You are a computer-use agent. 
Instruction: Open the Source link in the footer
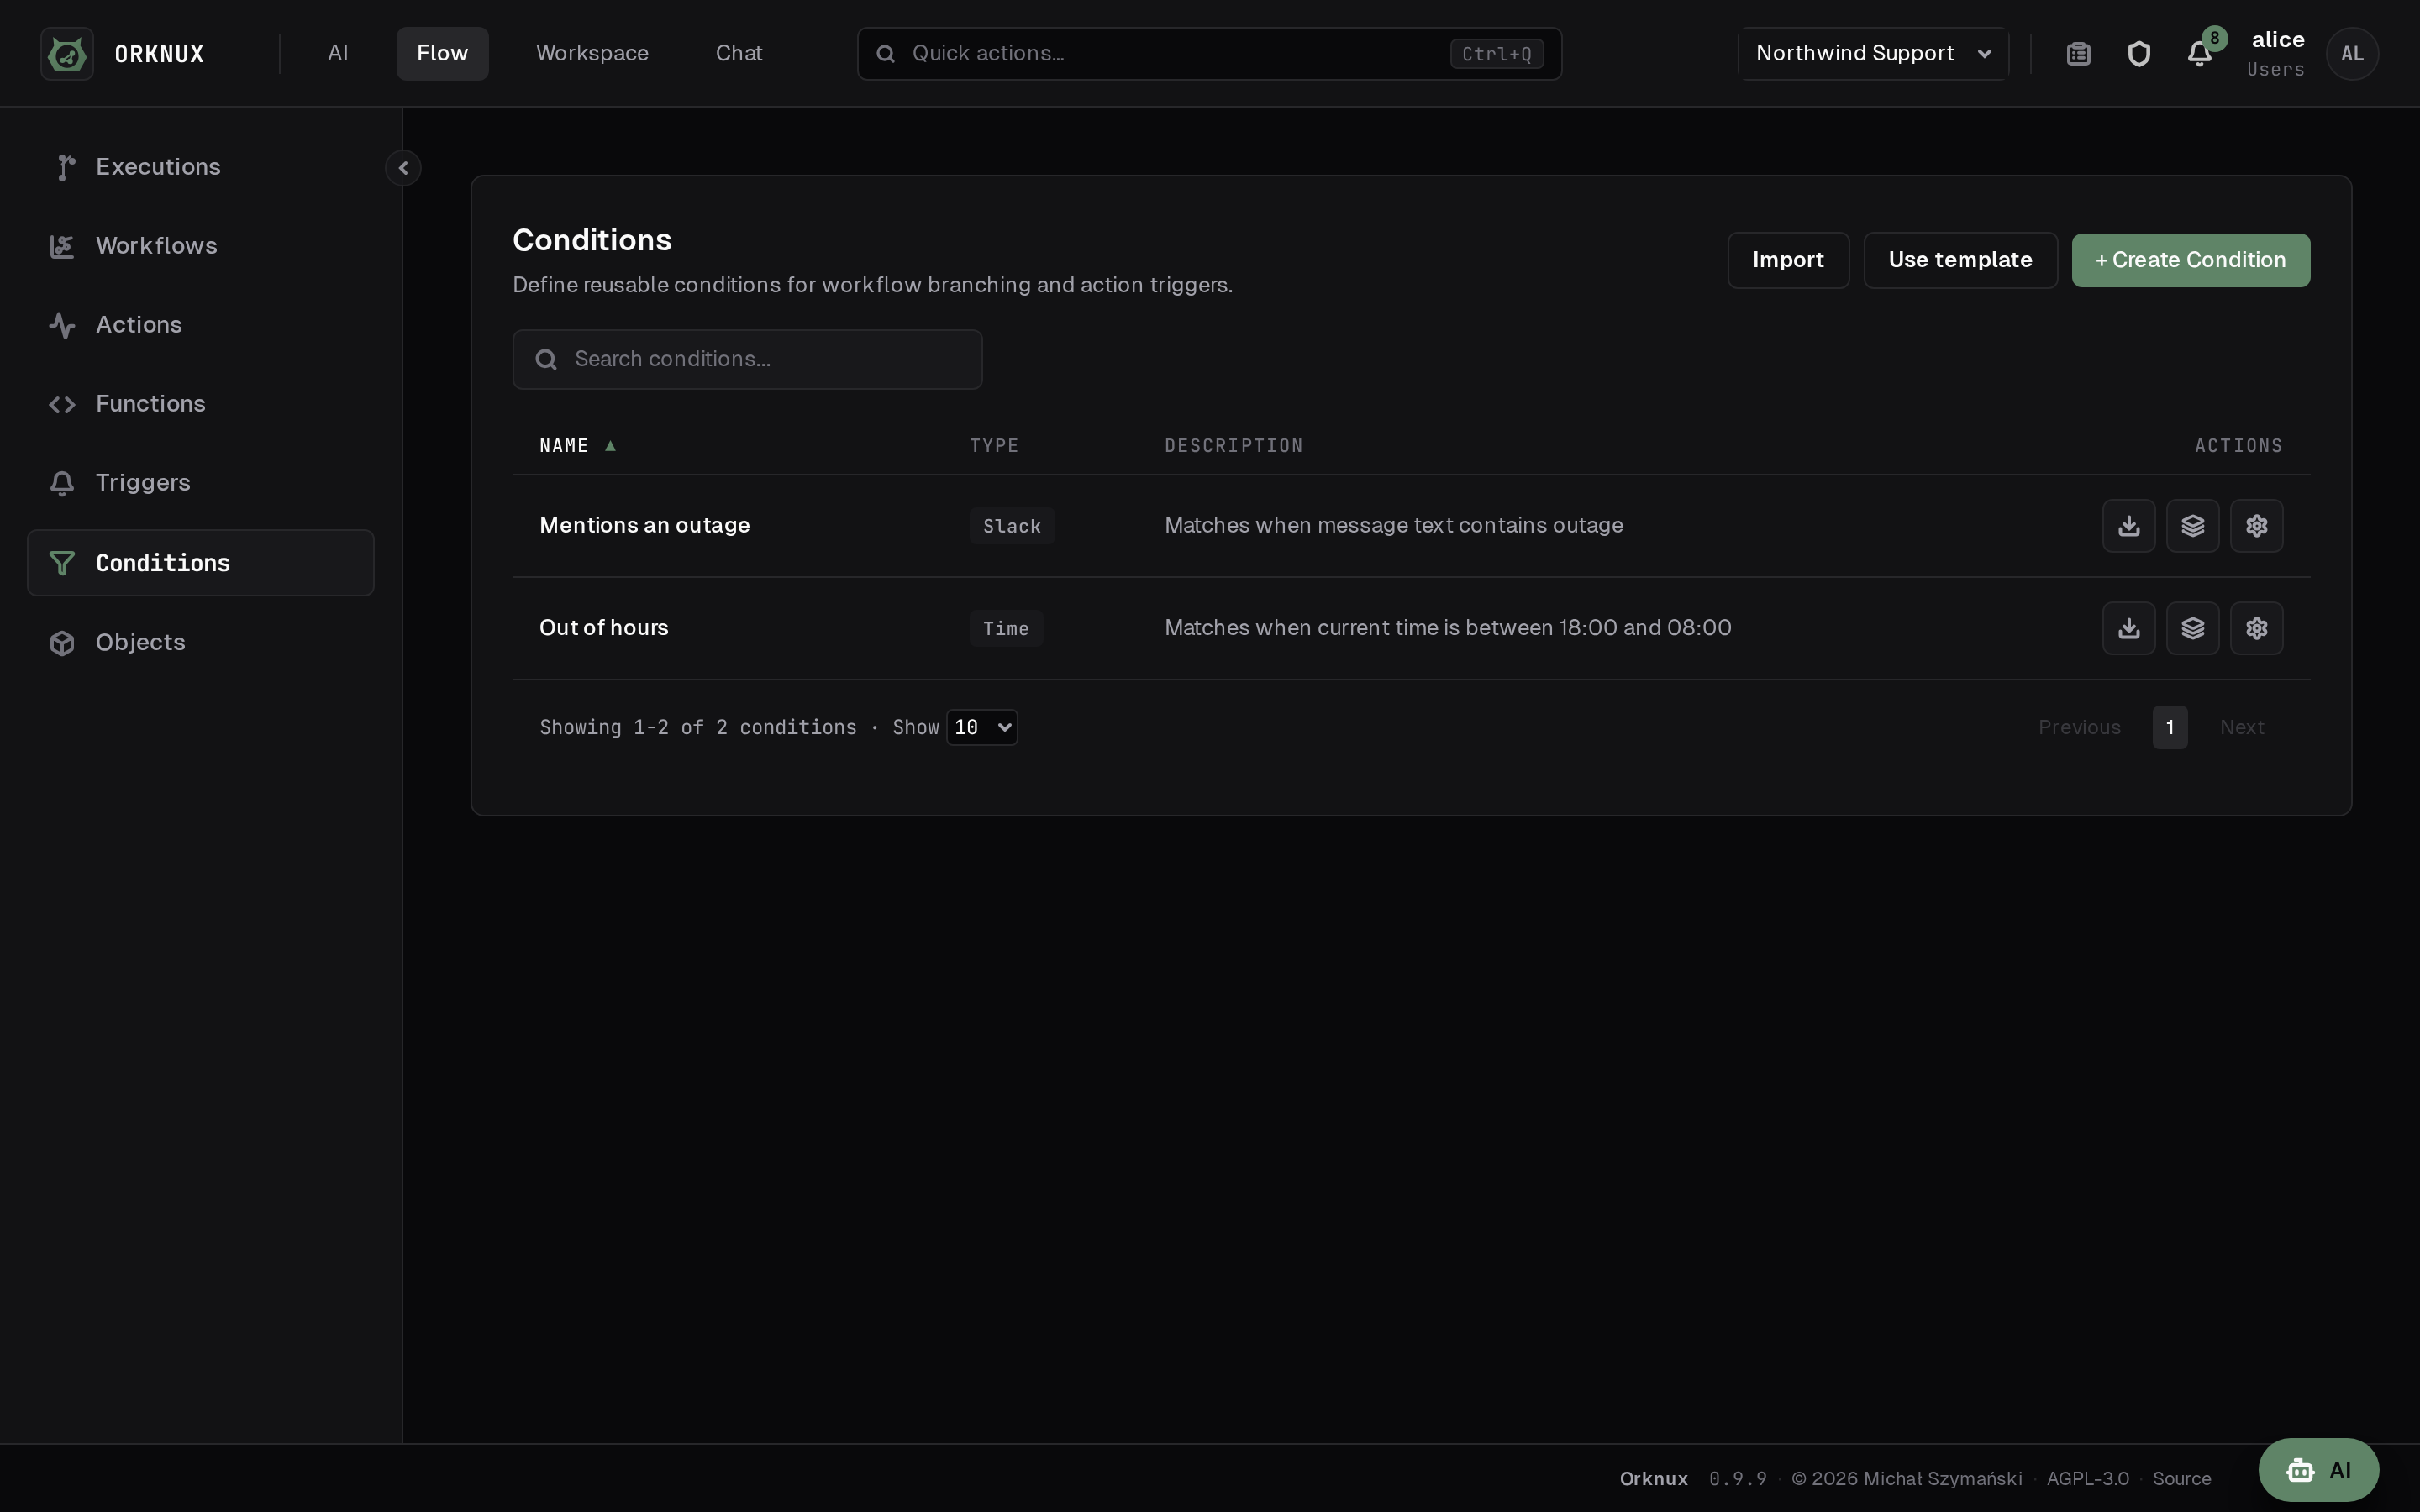[x=2181, y=1479]
